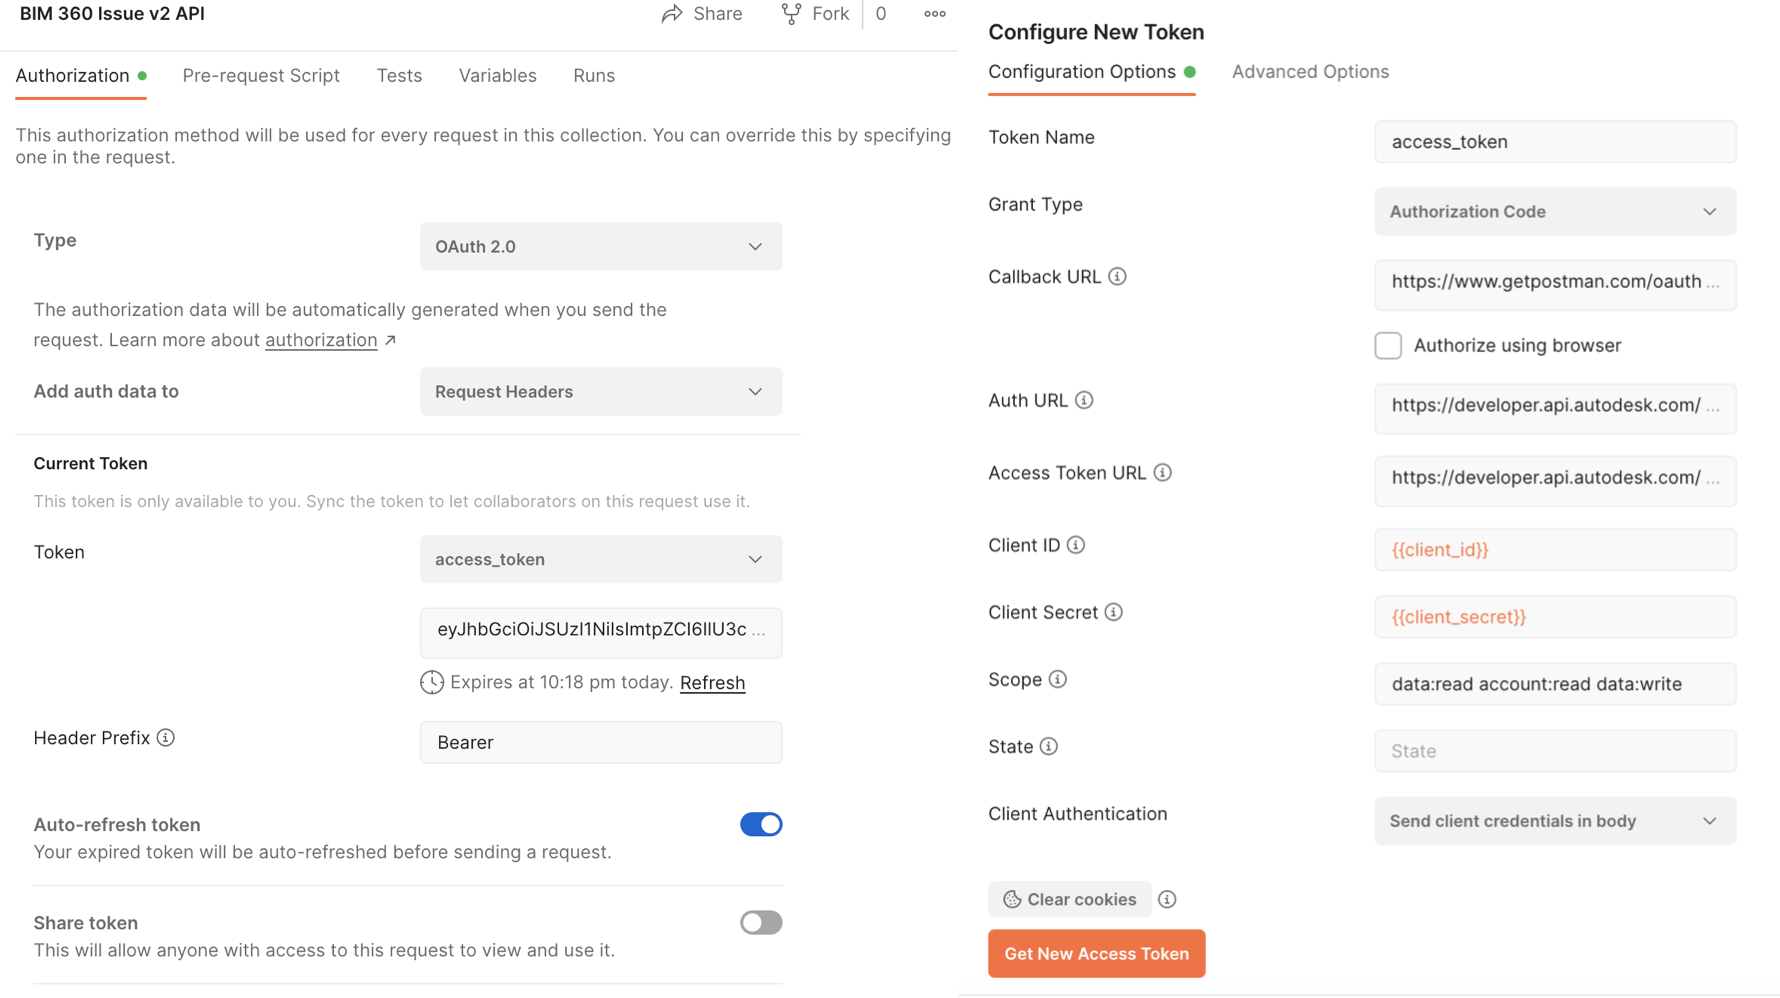Click the external link arrow after authorization

pyautogui.click(x=391, y=341)
